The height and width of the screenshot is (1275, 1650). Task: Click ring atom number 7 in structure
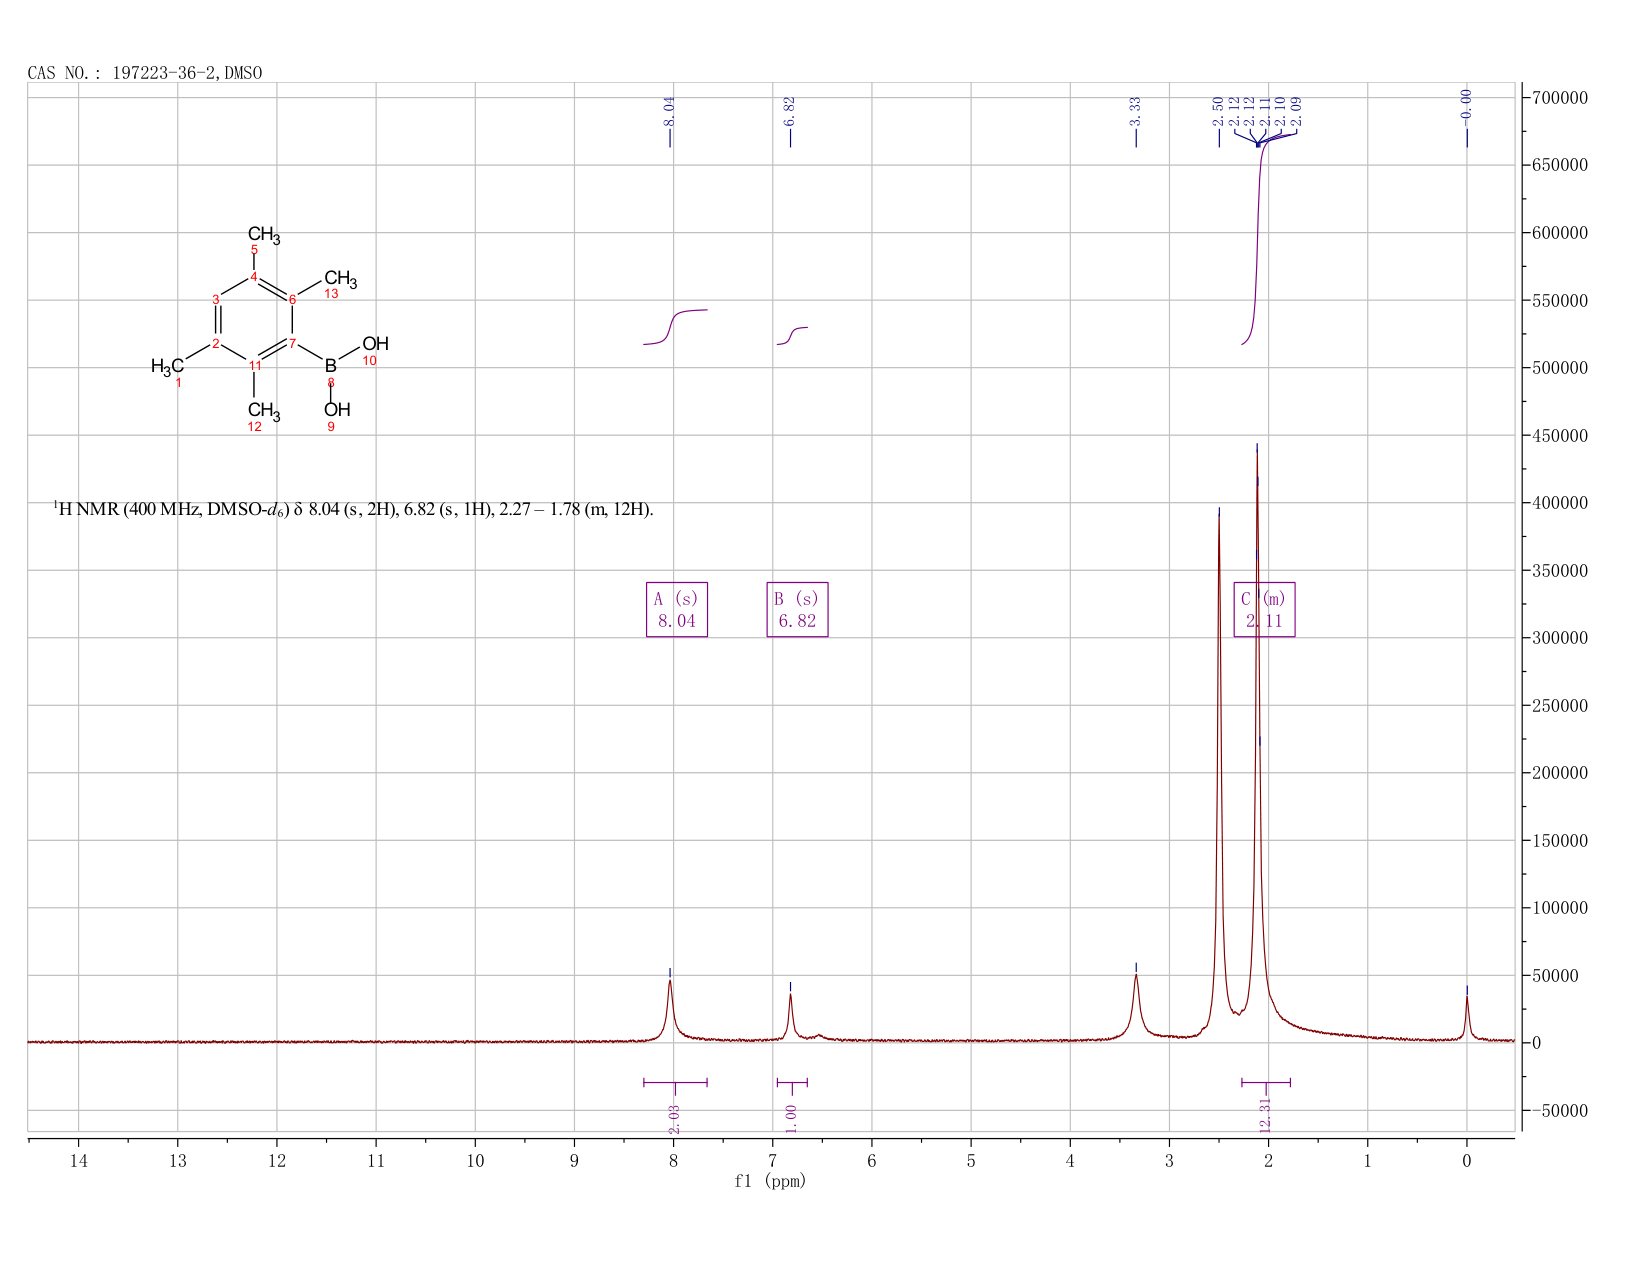tap(293, 344)
